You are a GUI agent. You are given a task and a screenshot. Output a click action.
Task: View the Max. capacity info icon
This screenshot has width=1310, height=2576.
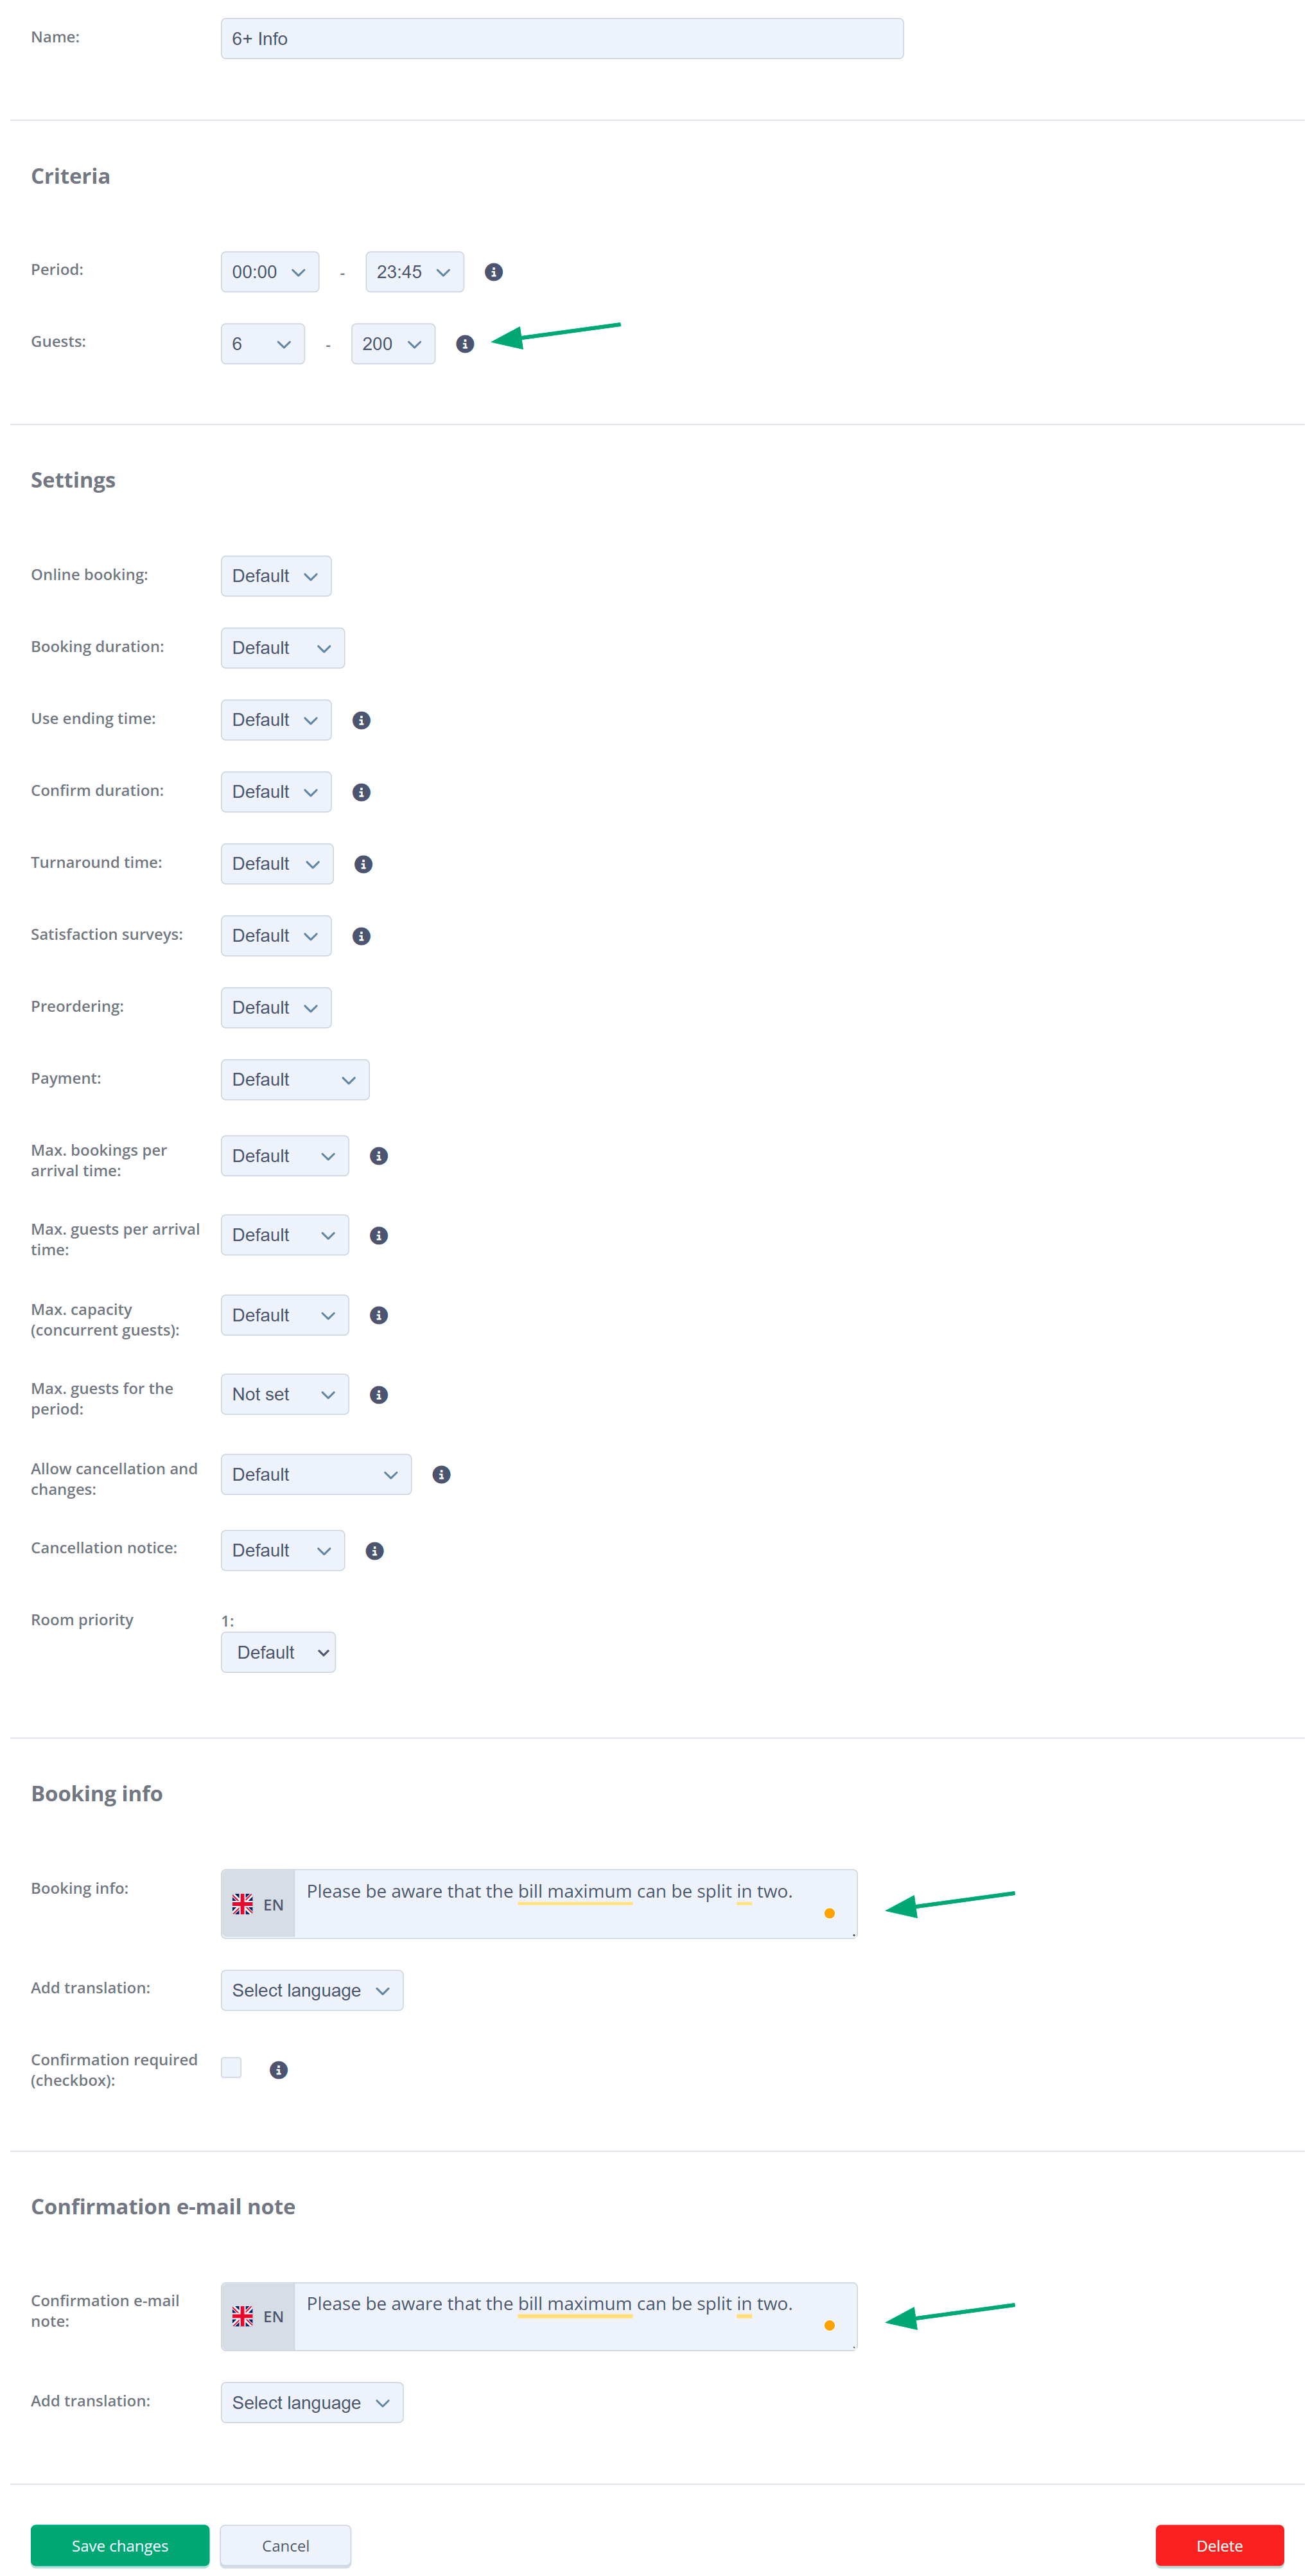pyautogui.click(x=378, y=1315)
